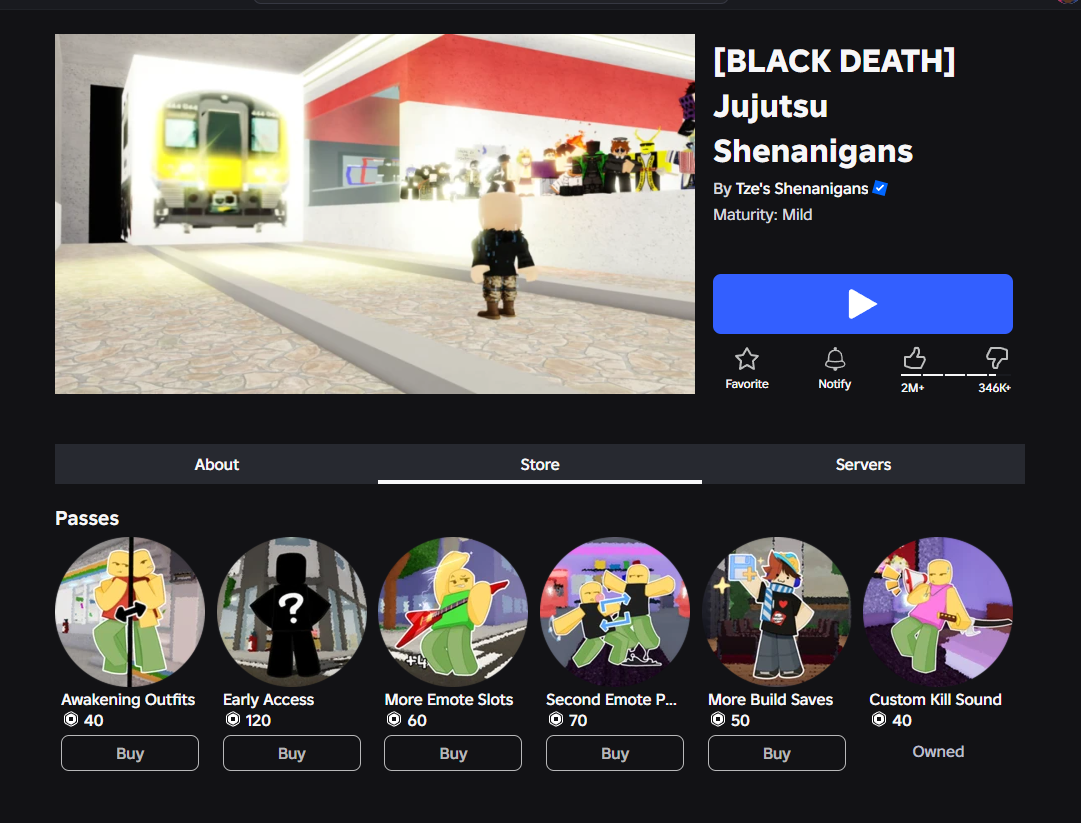Click the thumbs down dislike icon
The height and width of the screenshot is (823, 1081).
(x=997, y=358)
